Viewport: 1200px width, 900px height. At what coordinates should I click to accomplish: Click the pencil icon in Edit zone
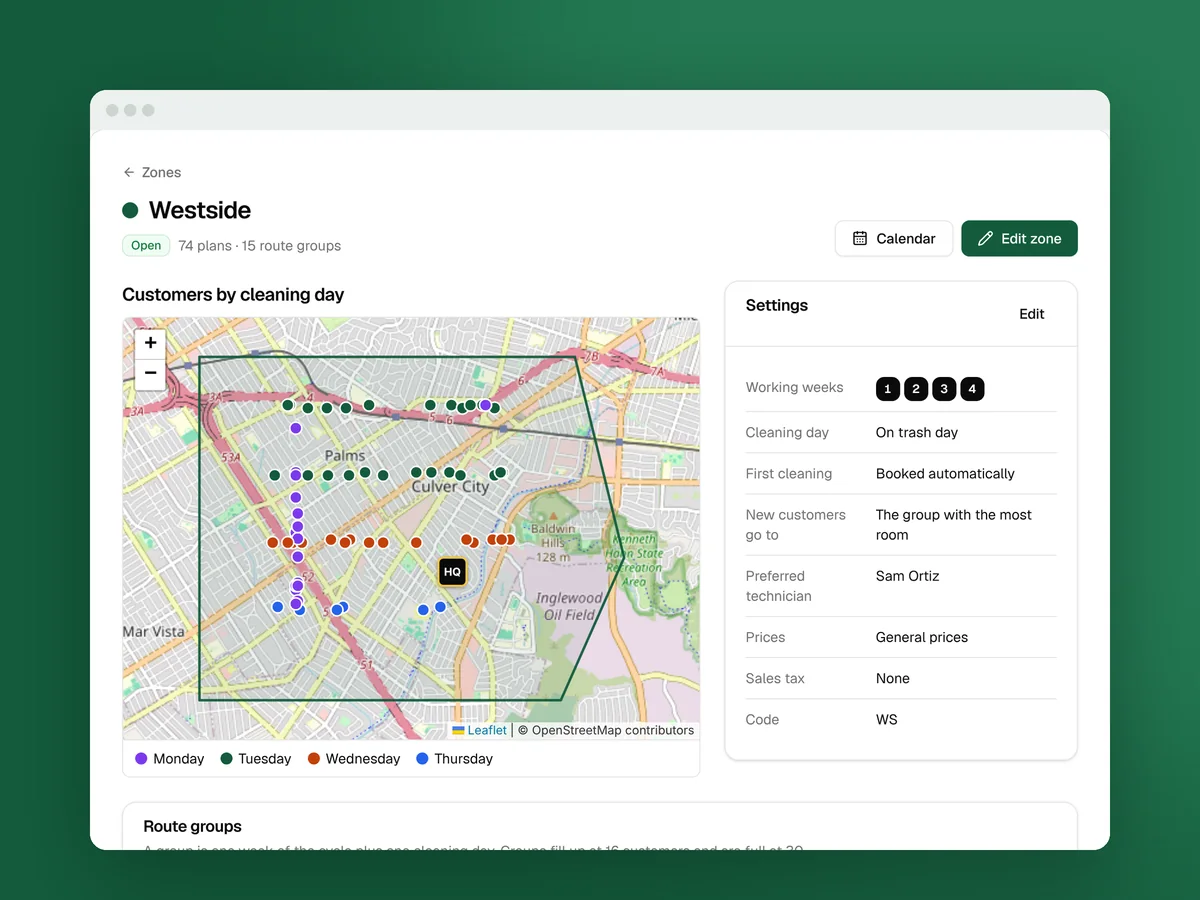tap(985, 238)
